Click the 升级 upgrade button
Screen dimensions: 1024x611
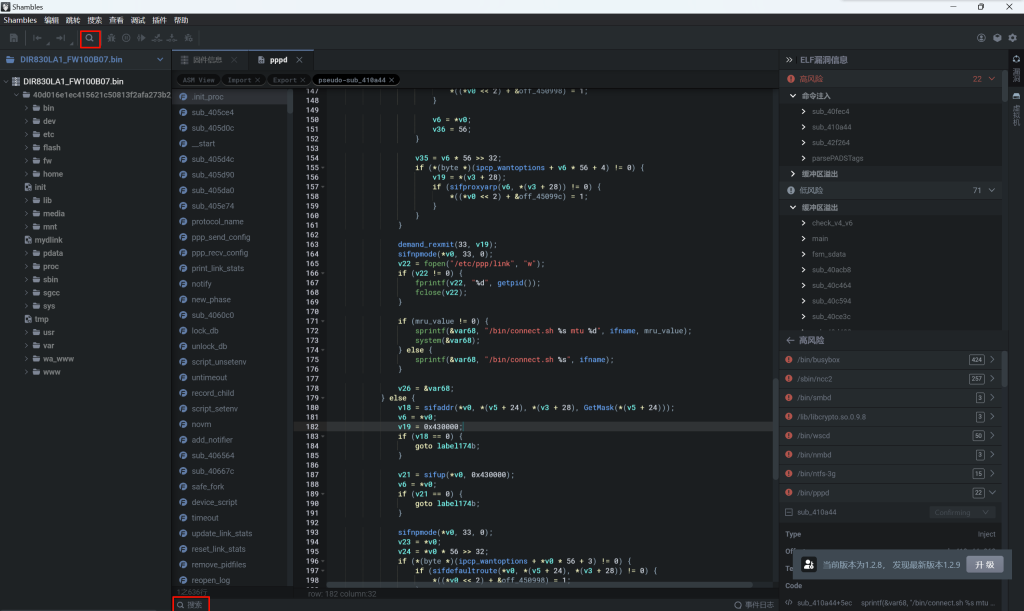[x=984, y=564]
